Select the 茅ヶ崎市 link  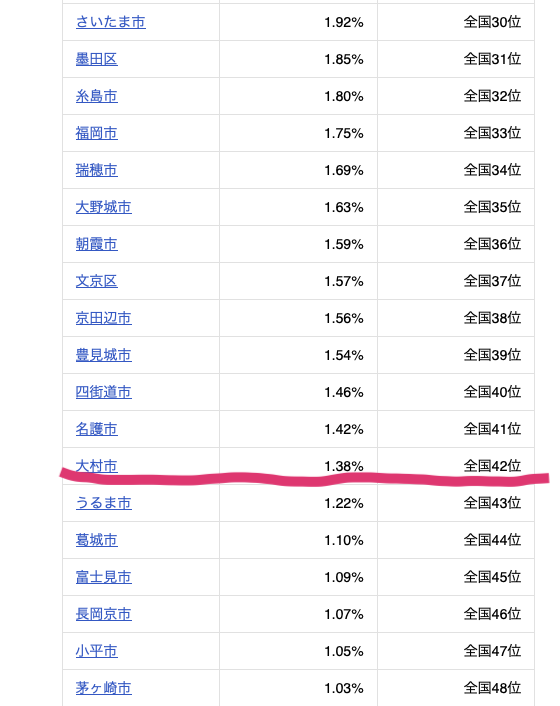click(104, 688)
